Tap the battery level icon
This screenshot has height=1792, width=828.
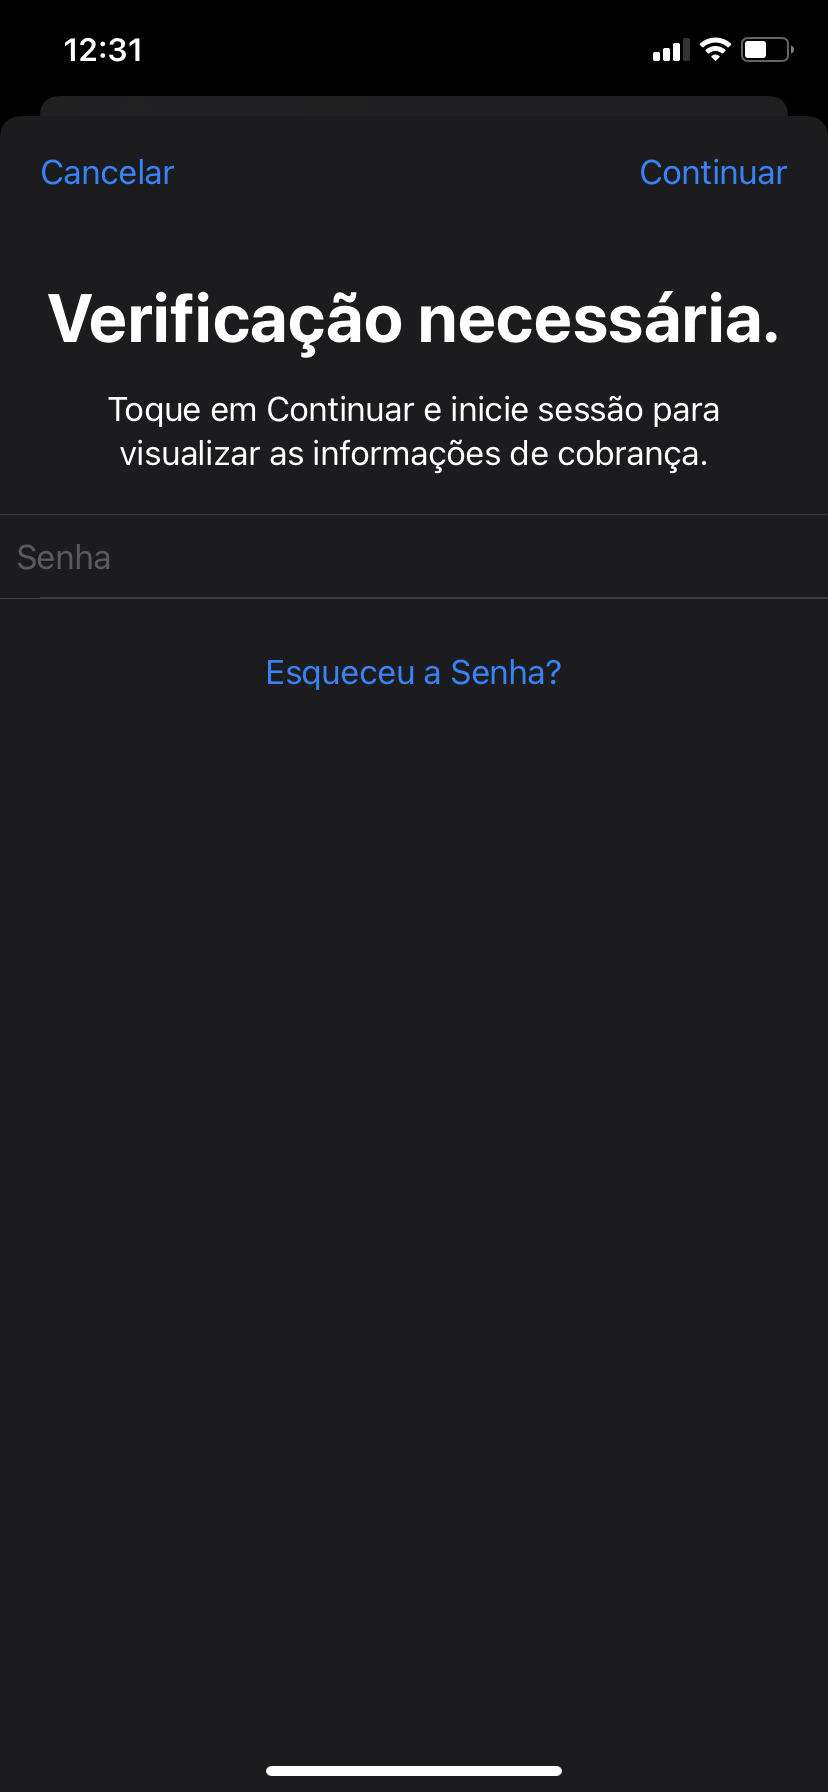pyautogui.click(x=766, y=49)
